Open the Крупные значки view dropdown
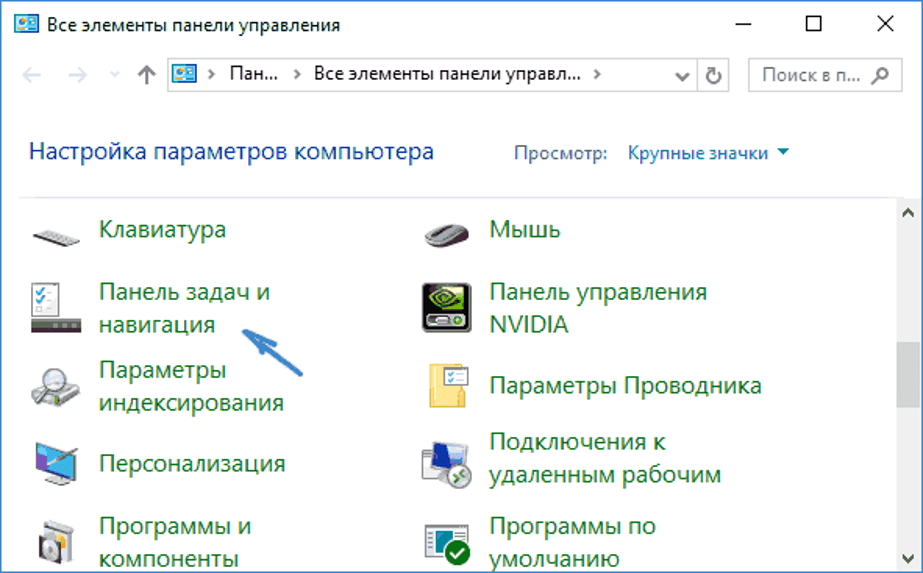 [x=708, y=153]
